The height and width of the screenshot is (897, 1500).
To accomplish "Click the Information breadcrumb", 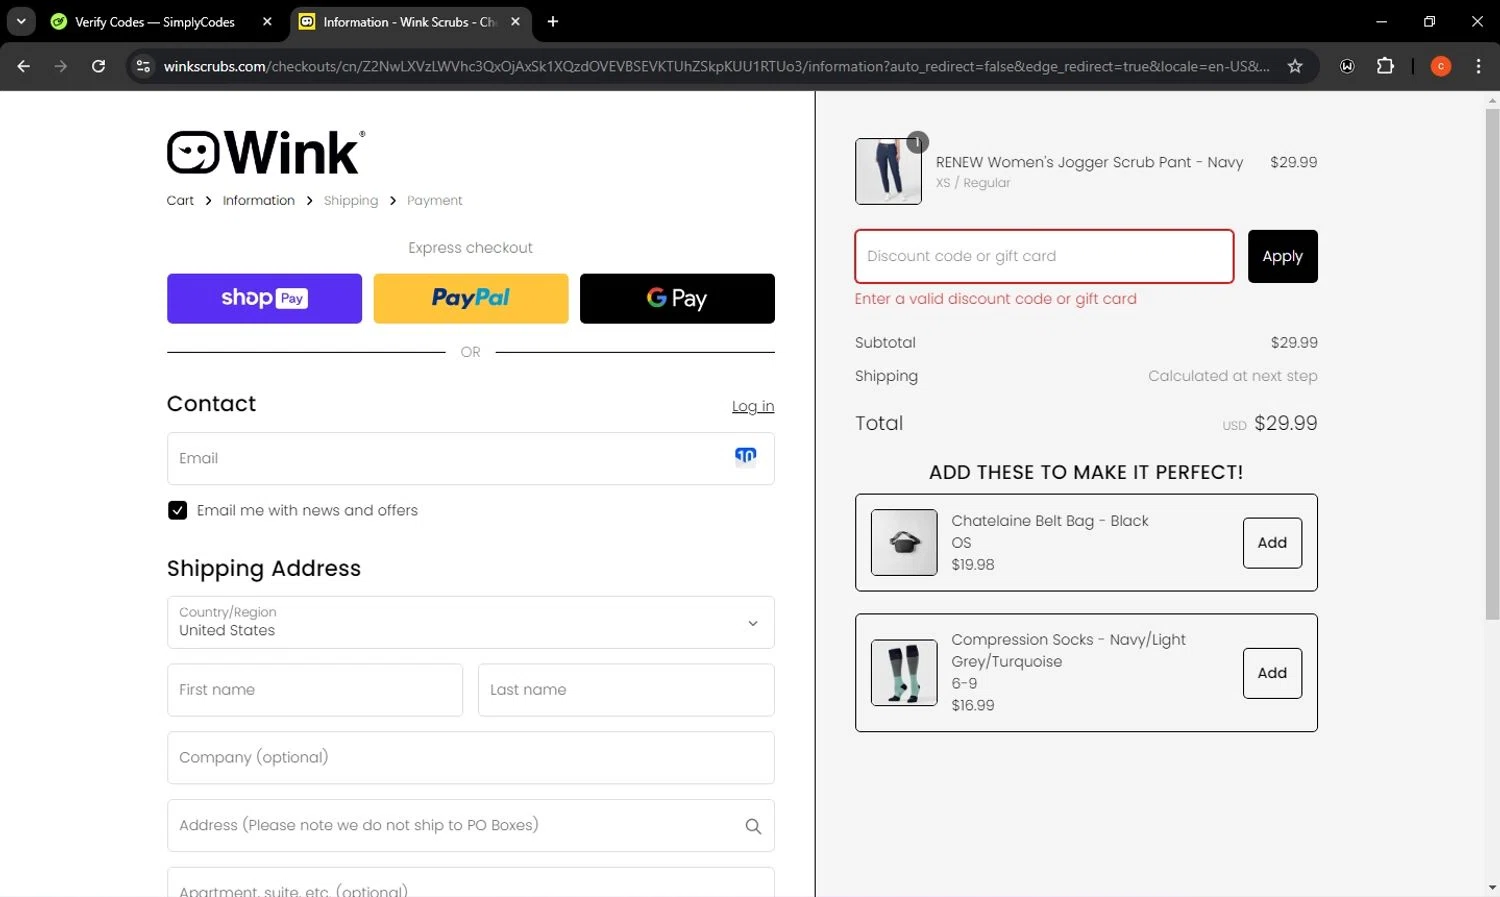I will (259, 200).
